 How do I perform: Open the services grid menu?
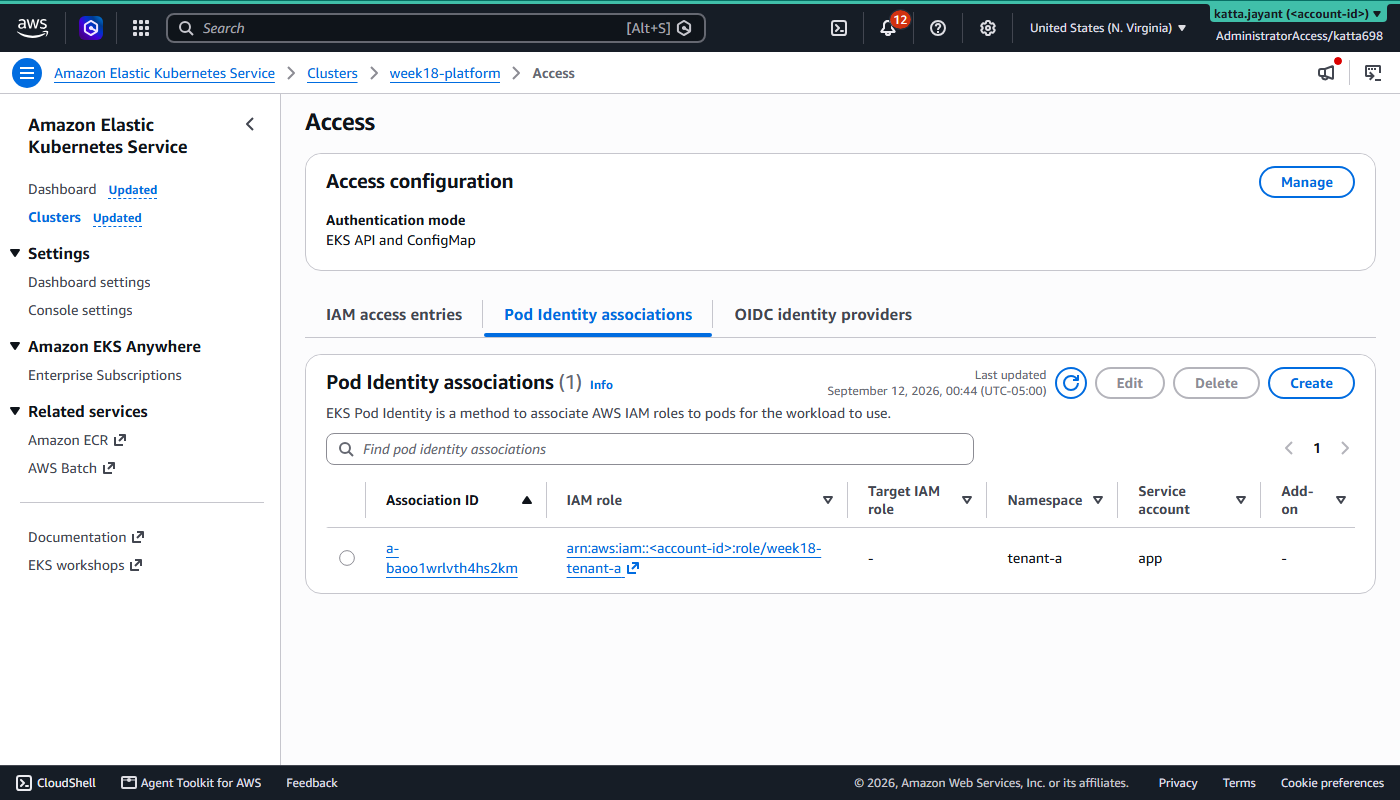pos(141,28)
